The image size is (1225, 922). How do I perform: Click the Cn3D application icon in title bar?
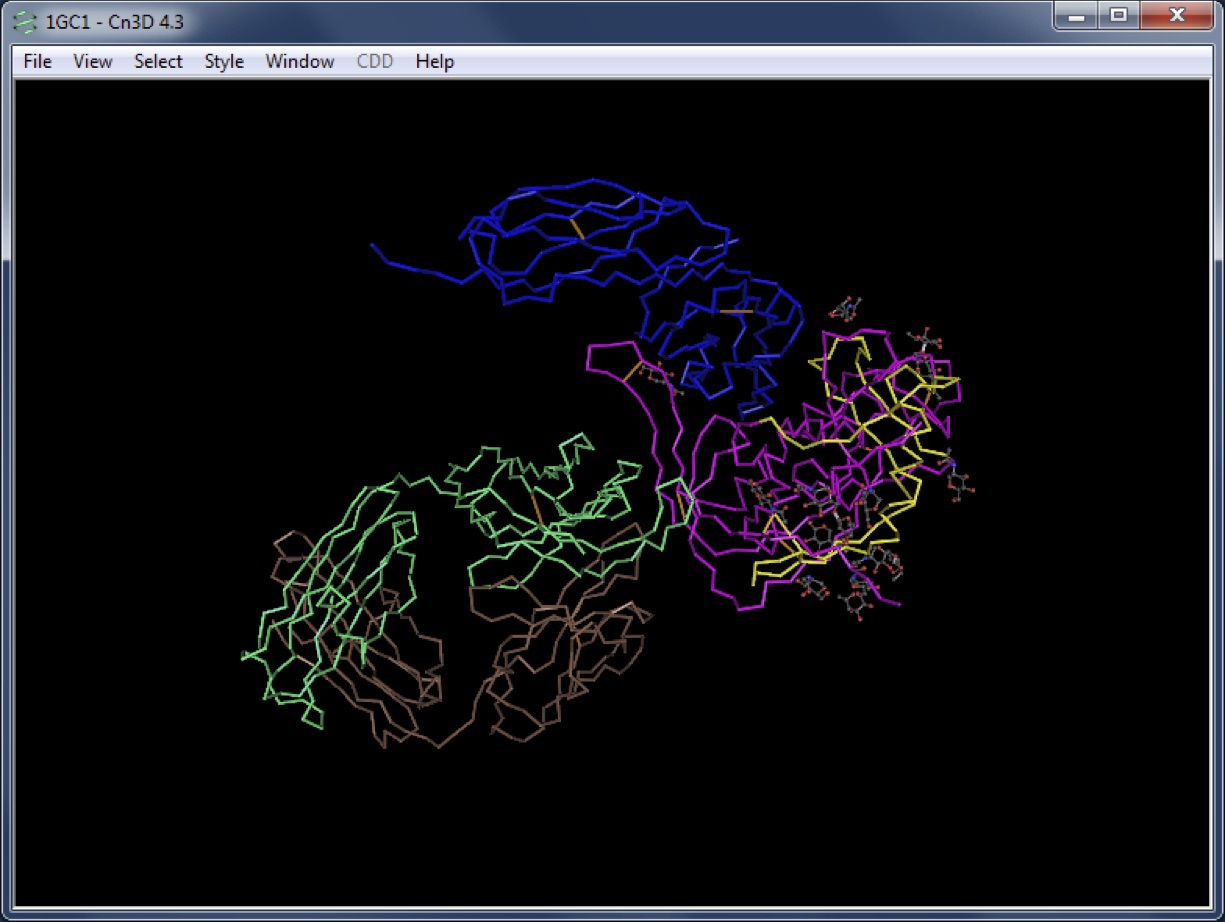click(27, 21)
